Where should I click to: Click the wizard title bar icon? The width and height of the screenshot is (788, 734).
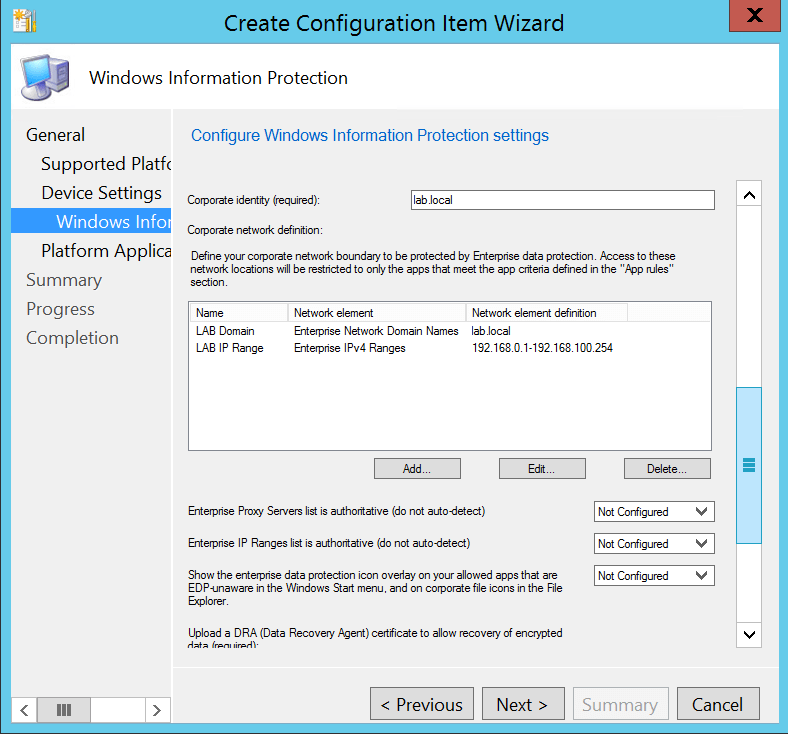pyautogui.click(x=25, y=21)
